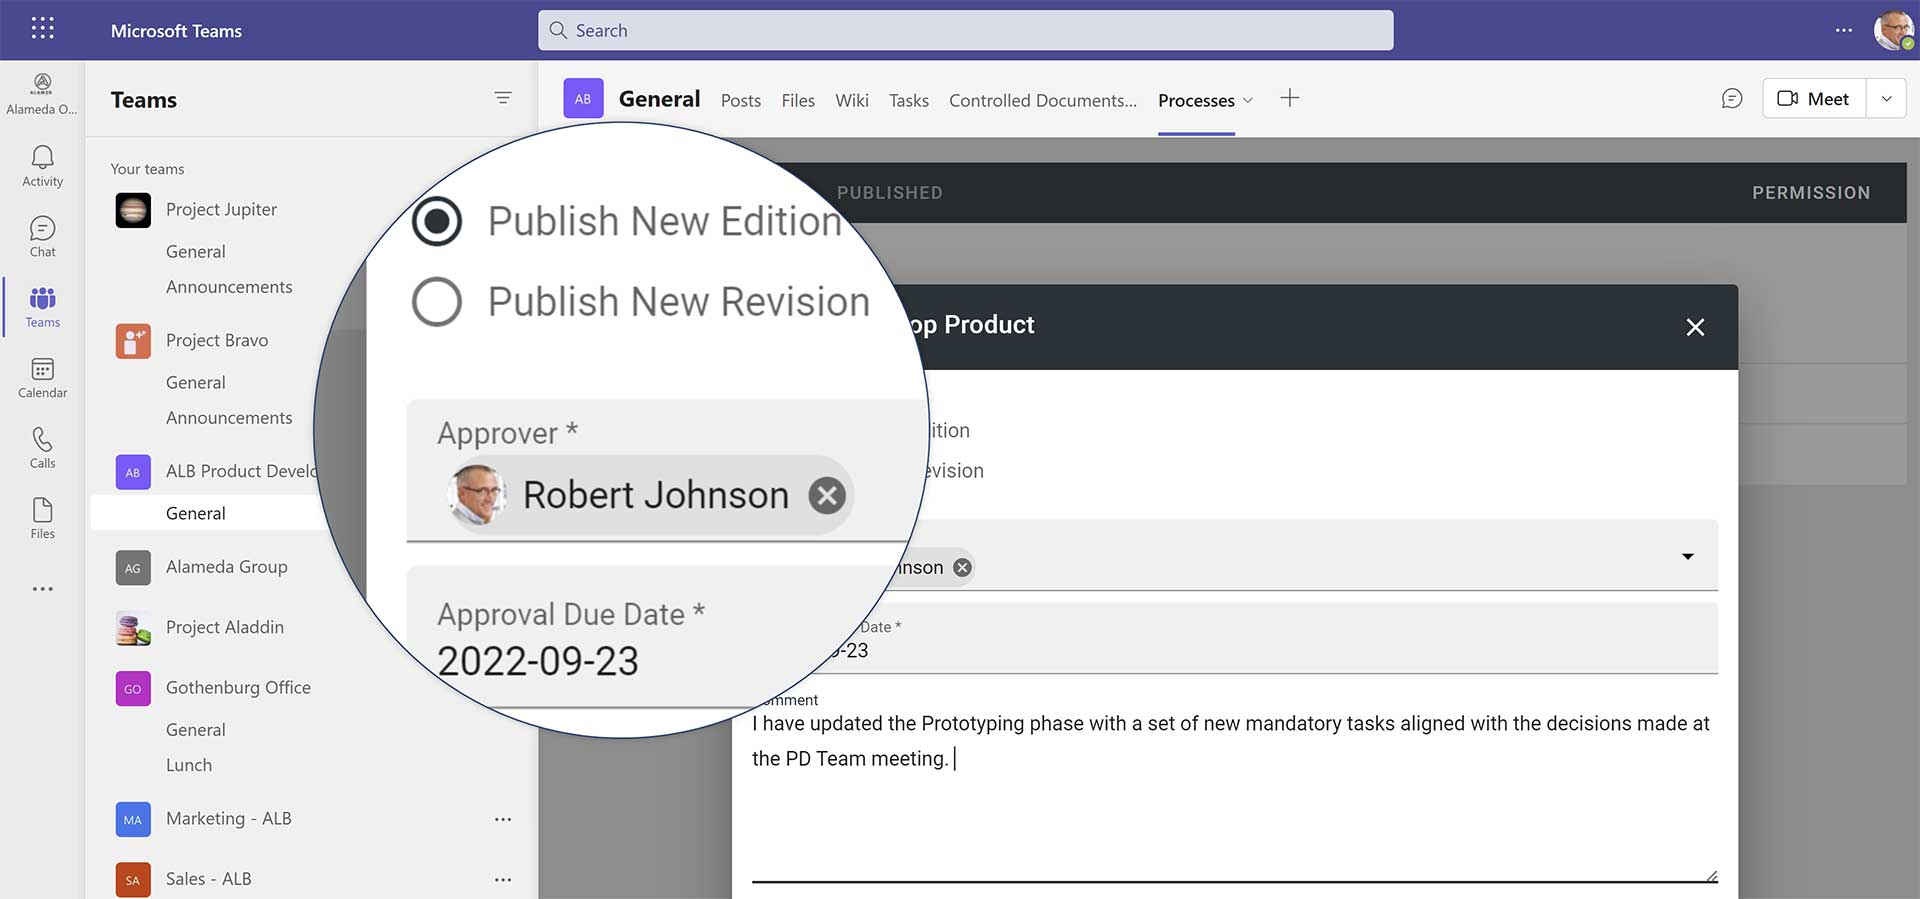This screenshot has width=1920, height=899.
Task: Click the PUBLISHED column header
Action: 890,193
